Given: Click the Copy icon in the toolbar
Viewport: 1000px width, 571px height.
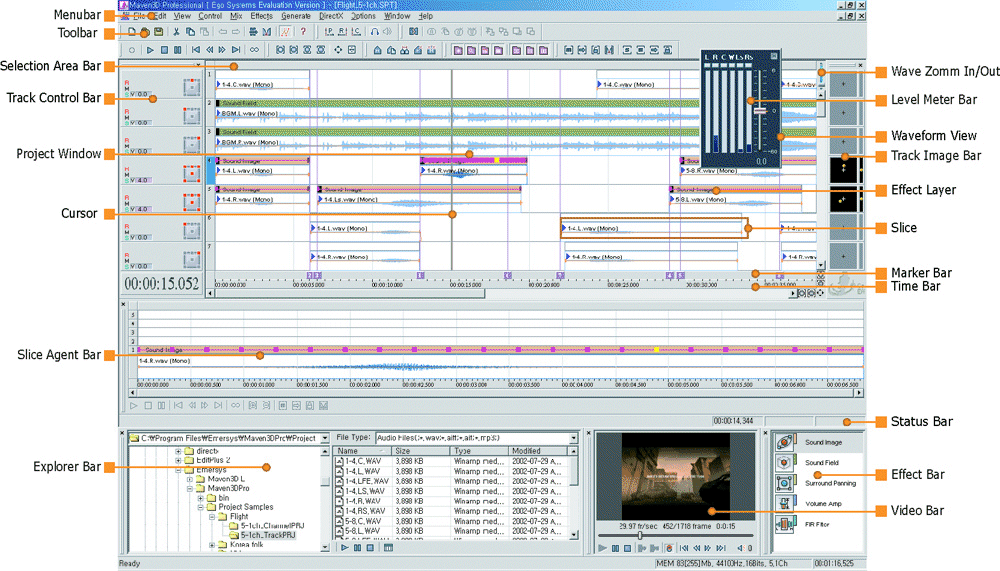Looking at the screenshot, I should click(x=190, y=31).
